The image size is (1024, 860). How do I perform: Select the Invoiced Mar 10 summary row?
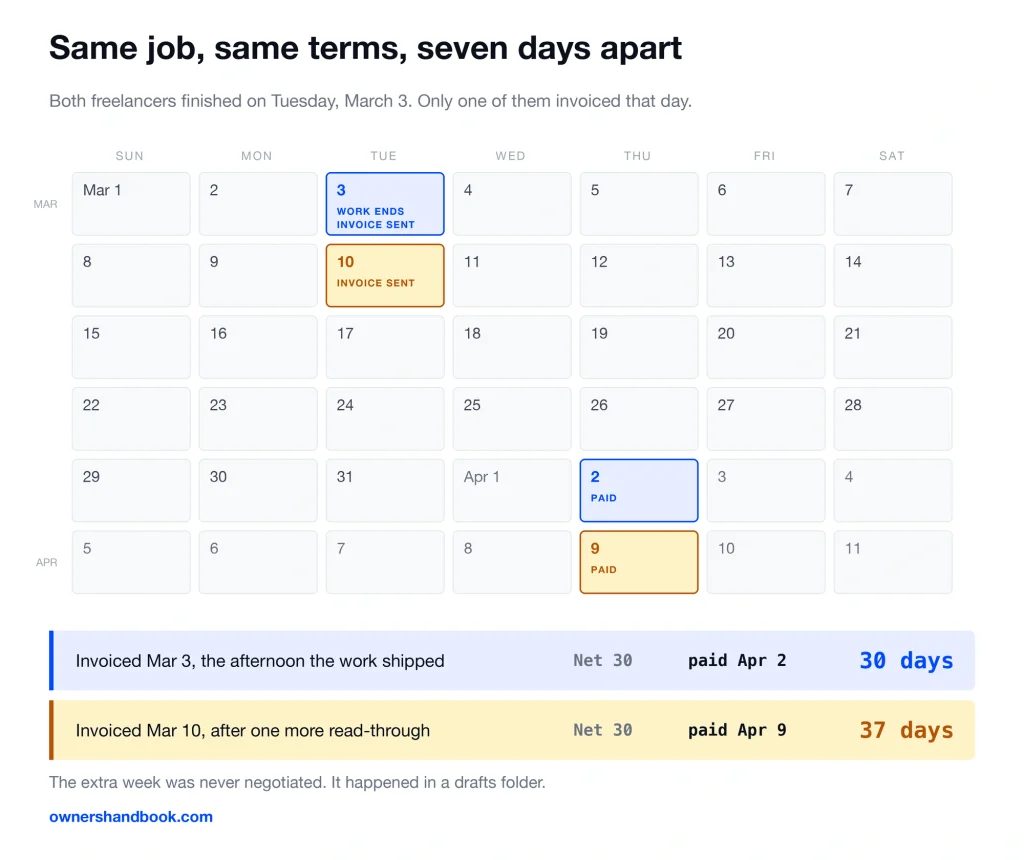(x=512, y=730)
